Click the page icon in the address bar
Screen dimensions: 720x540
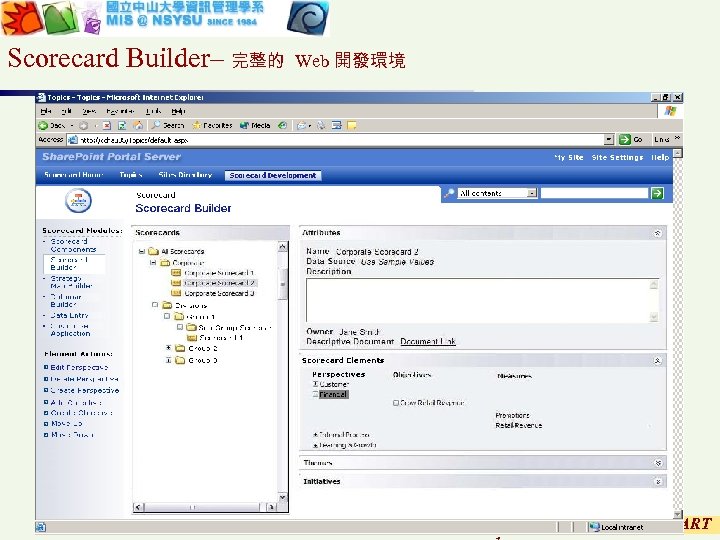73,140
